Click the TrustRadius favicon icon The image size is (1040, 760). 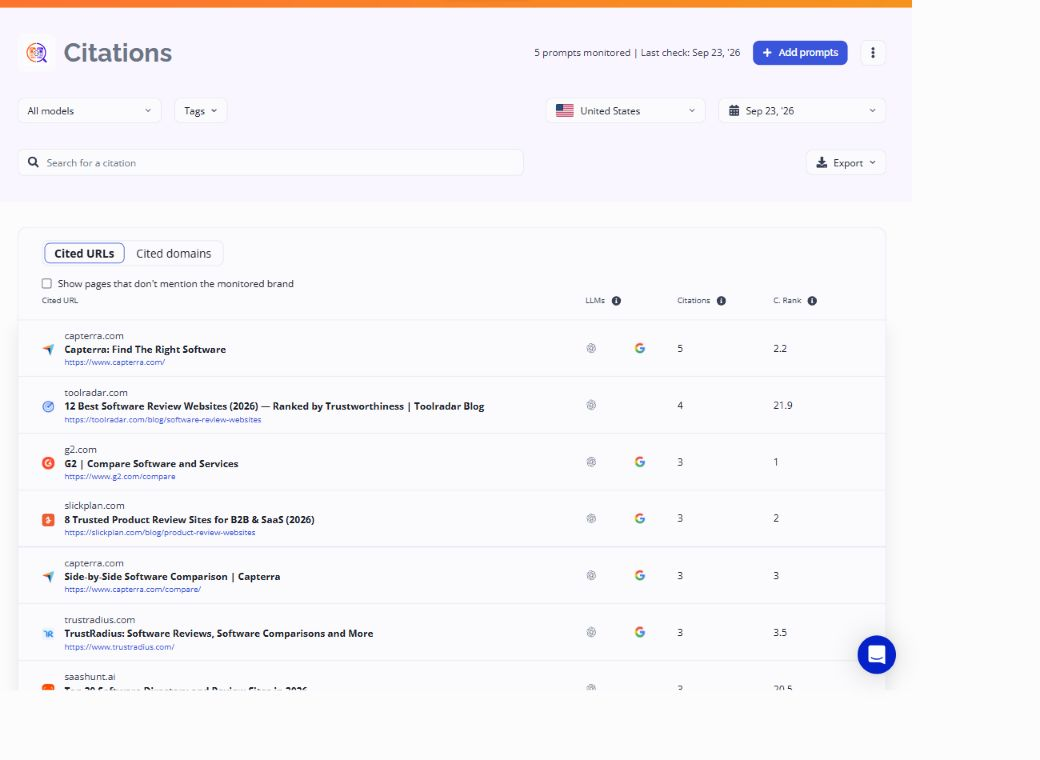(48, 634)
